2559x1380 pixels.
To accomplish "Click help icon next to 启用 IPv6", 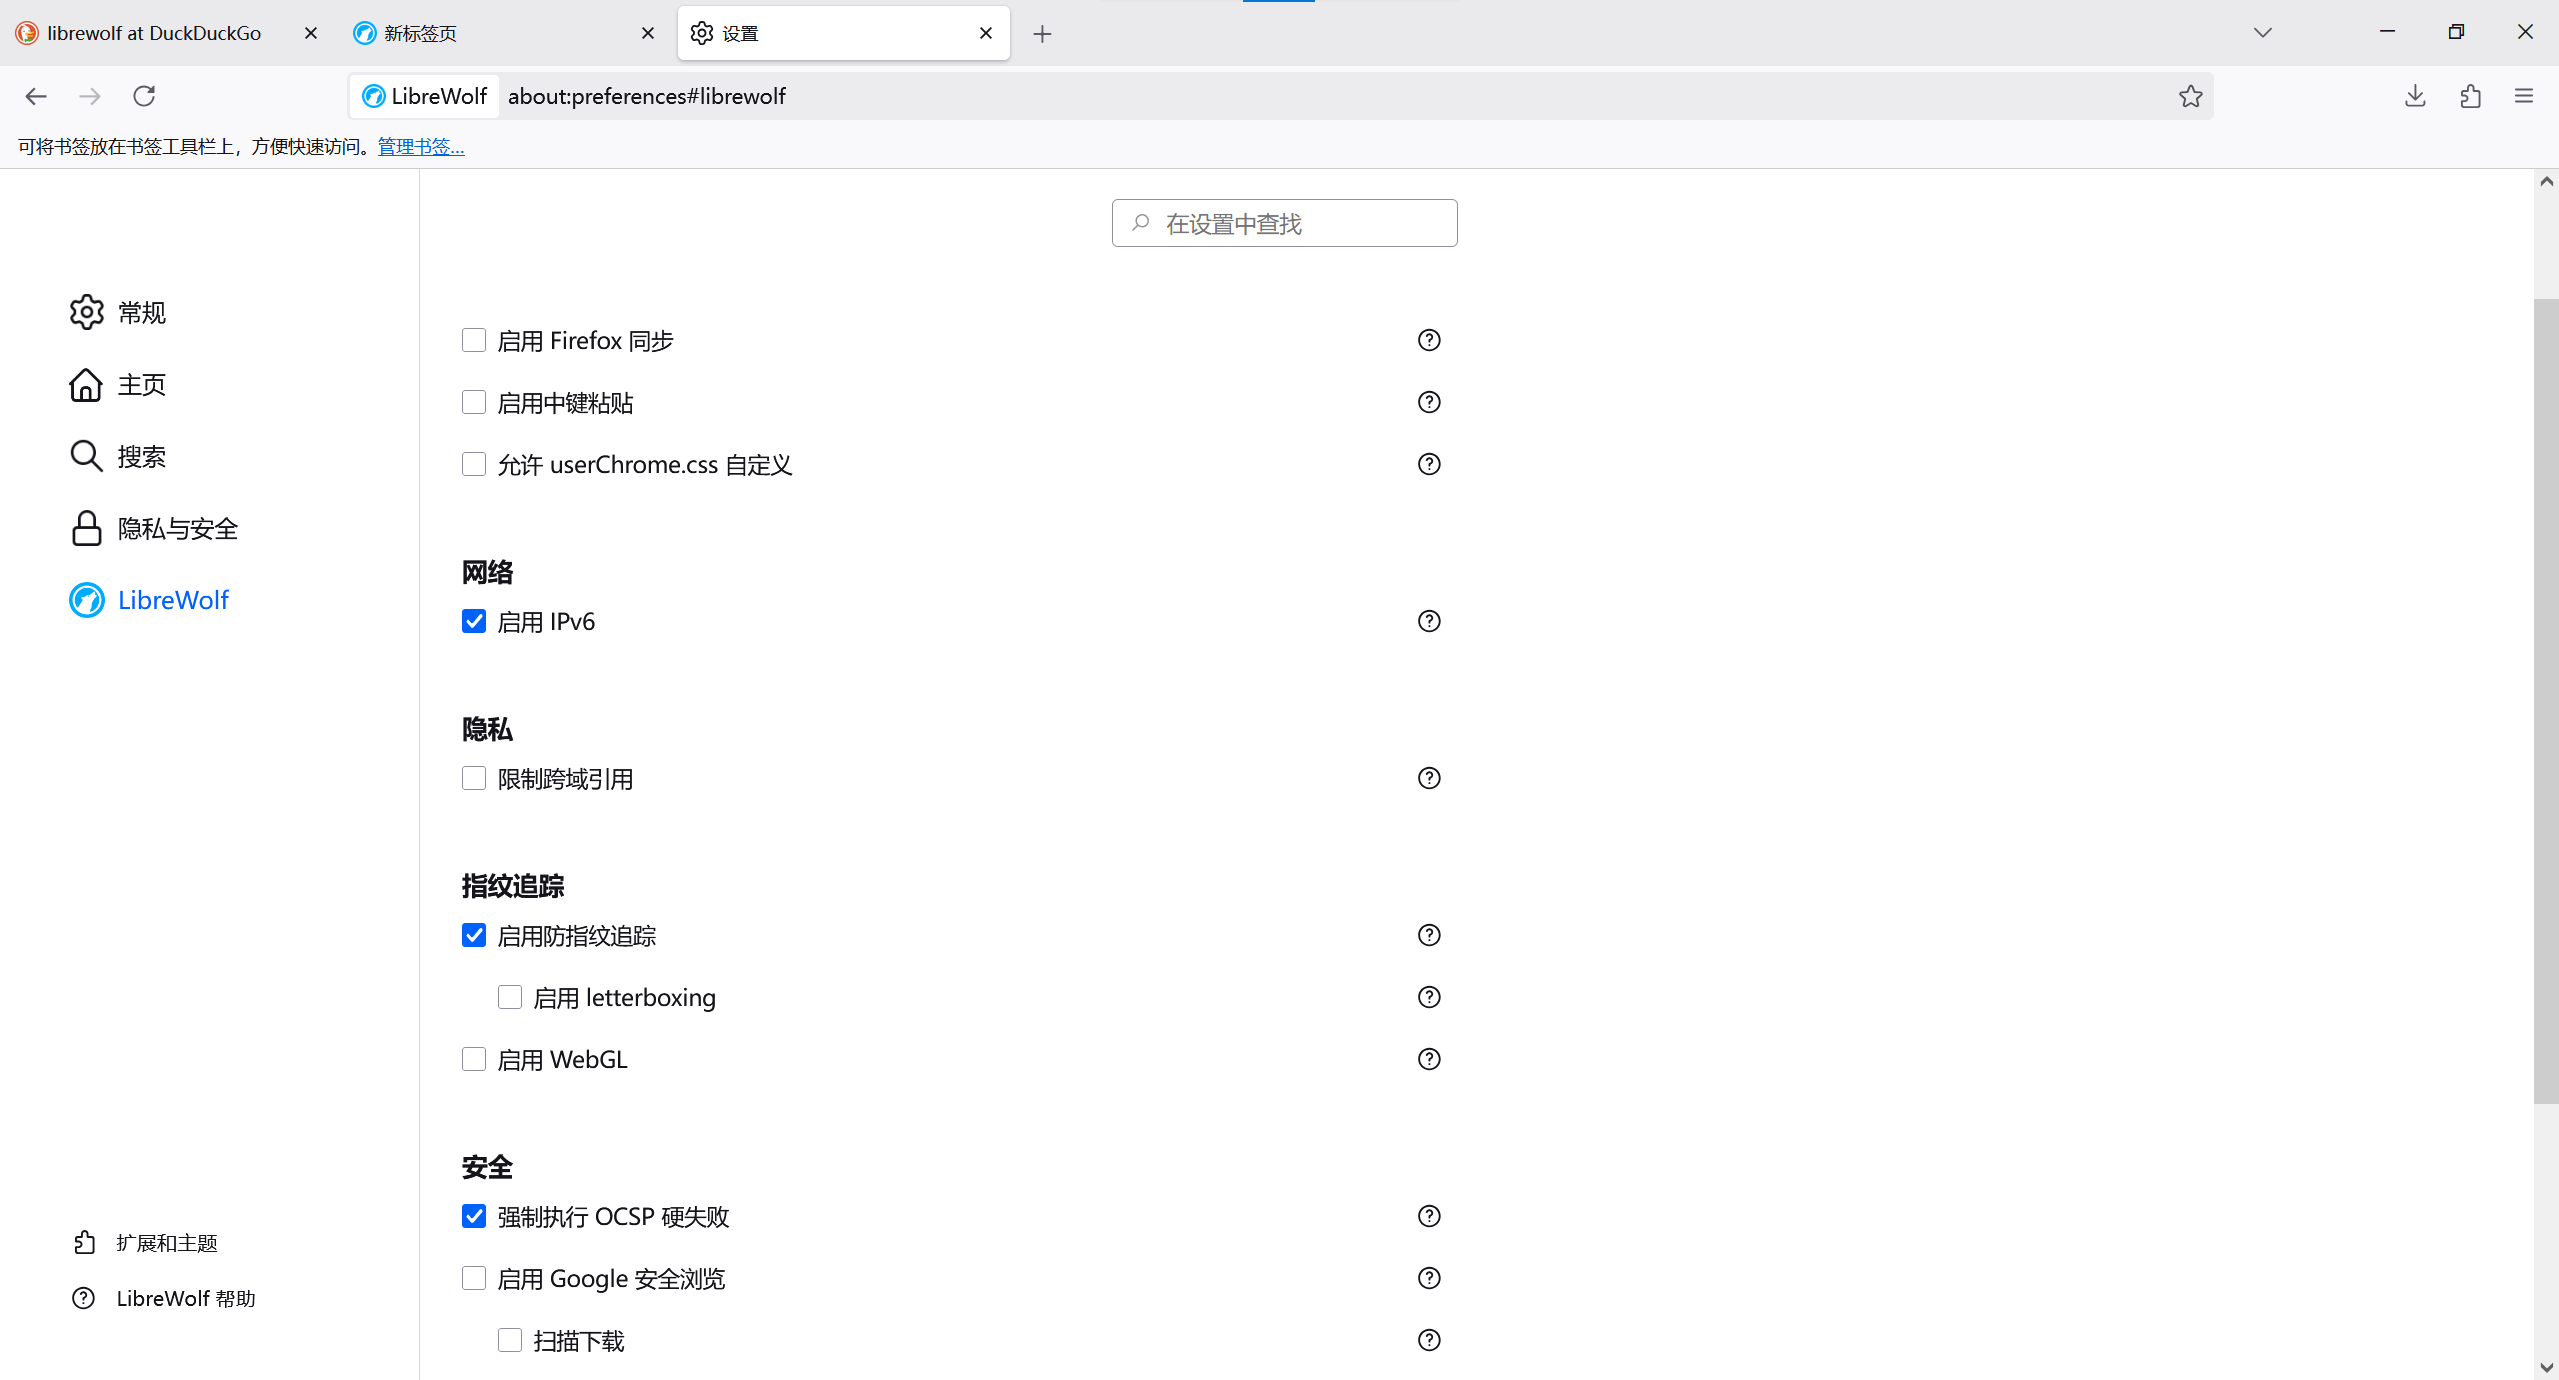I will (1429, 621).
